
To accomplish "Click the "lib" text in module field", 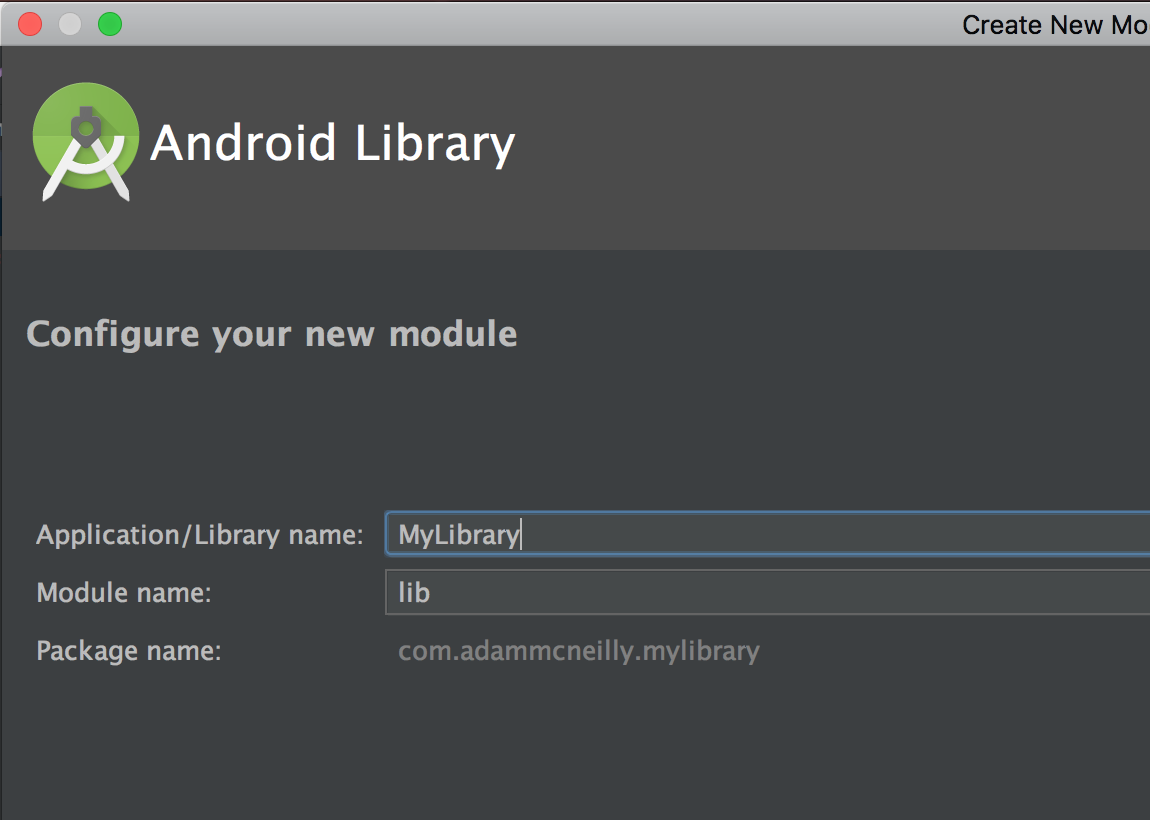I will click(414, 593).
